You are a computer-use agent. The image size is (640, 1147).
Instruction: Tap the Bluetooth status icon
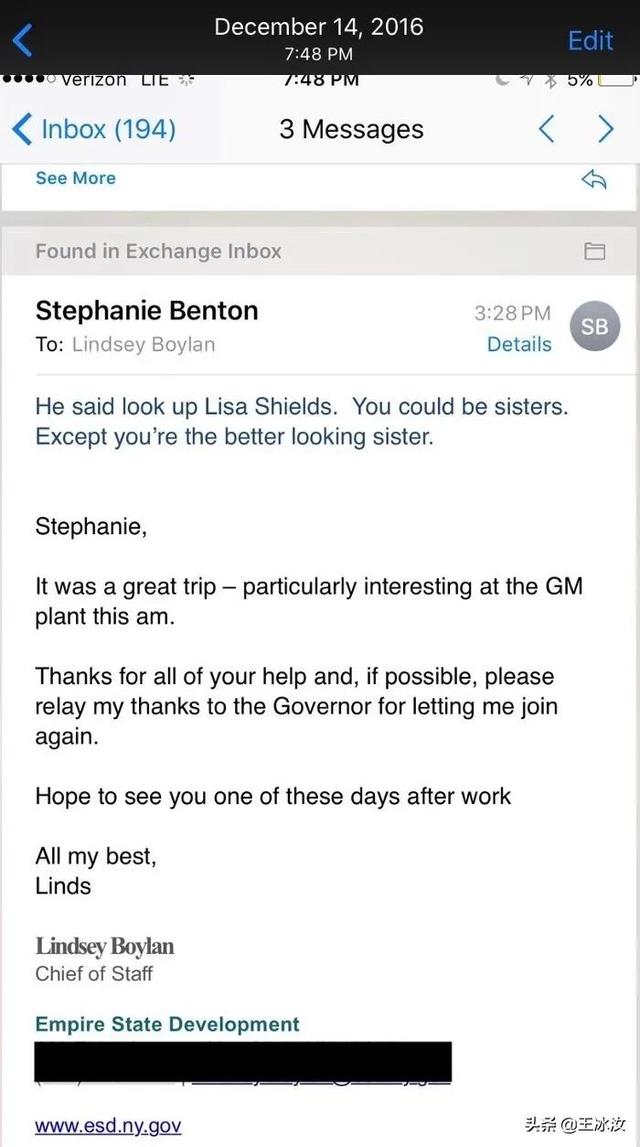[x=550, y=81]
